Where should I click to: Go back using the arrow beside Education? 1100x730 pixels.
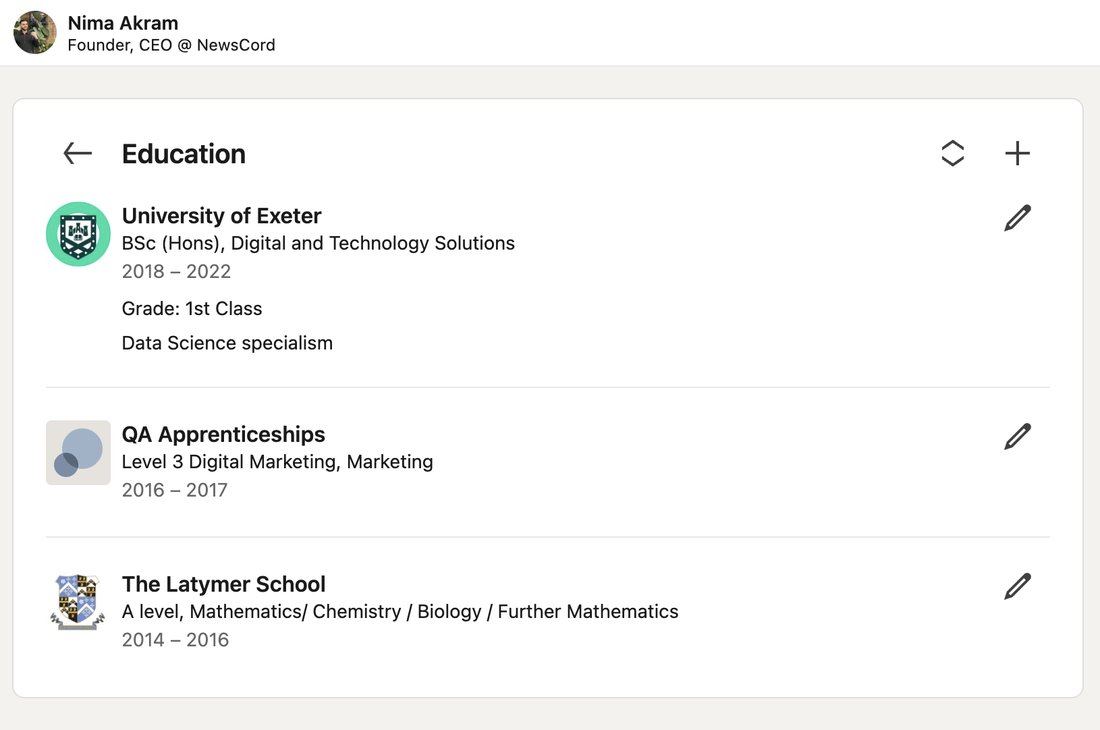pos(77,153)
